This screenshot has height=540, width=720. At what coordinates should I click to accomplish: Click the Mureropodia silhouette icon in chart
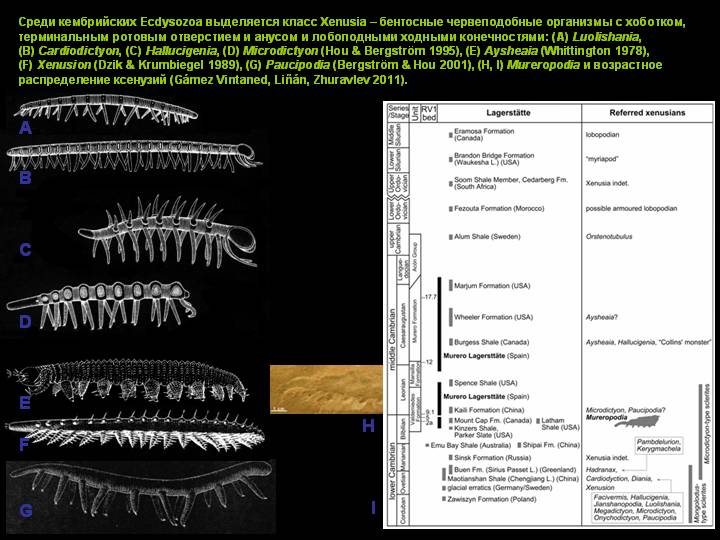point(637,422)
